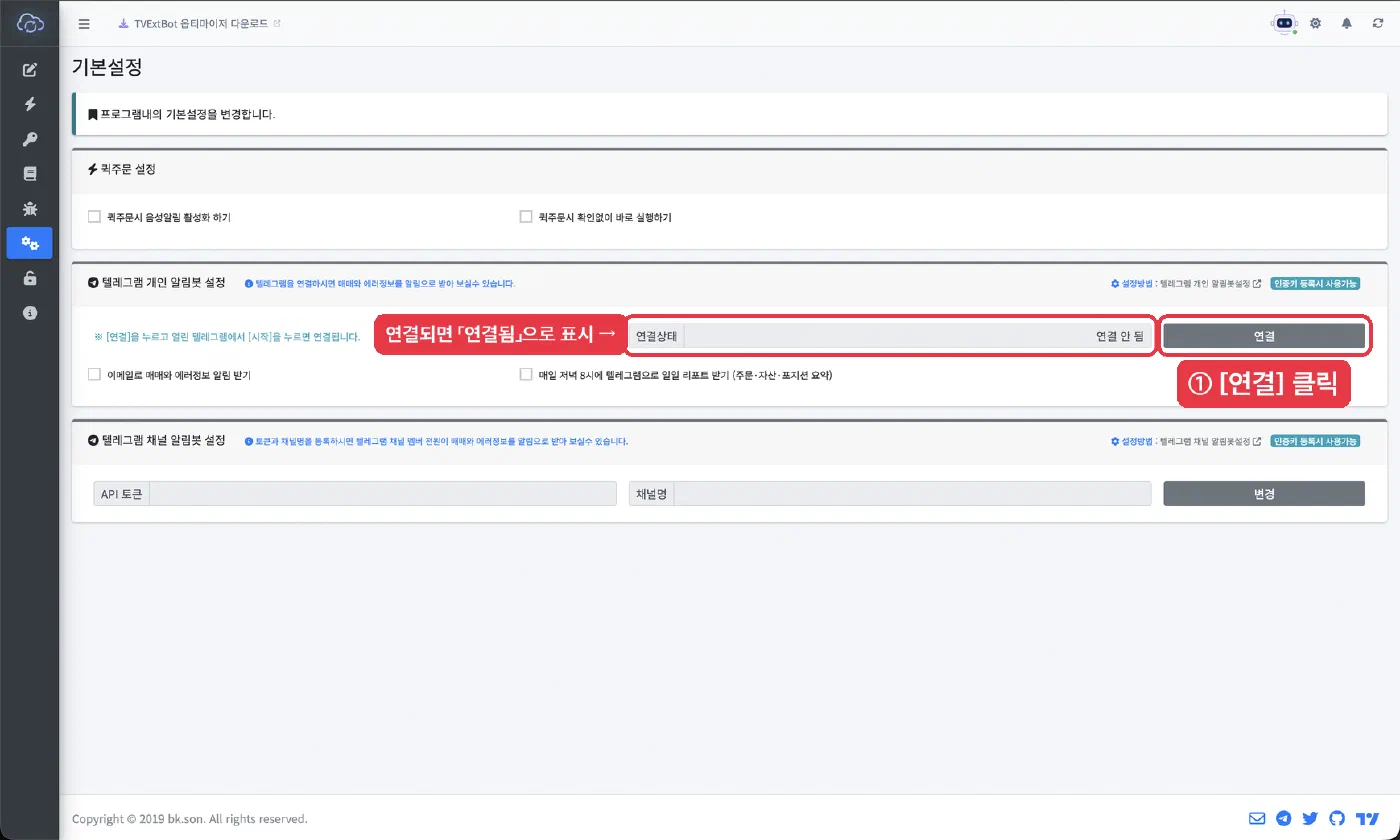Click the API 토큰 input field
Image resolution: width=1400 pixels, height=840 pixels.
tap(383, 494)
